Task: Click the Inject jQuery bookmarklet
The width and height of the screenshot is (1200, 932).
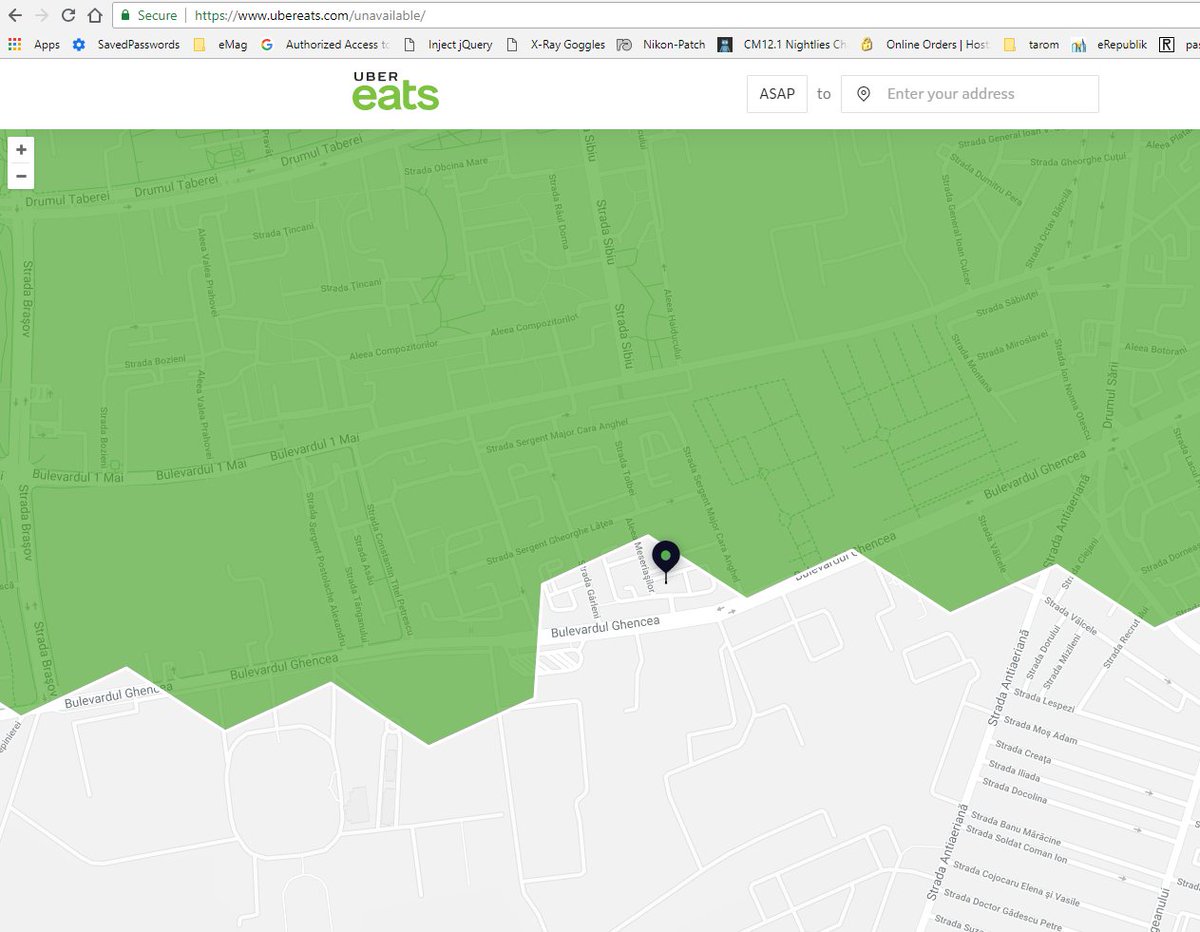Action: tap(450, 44)
